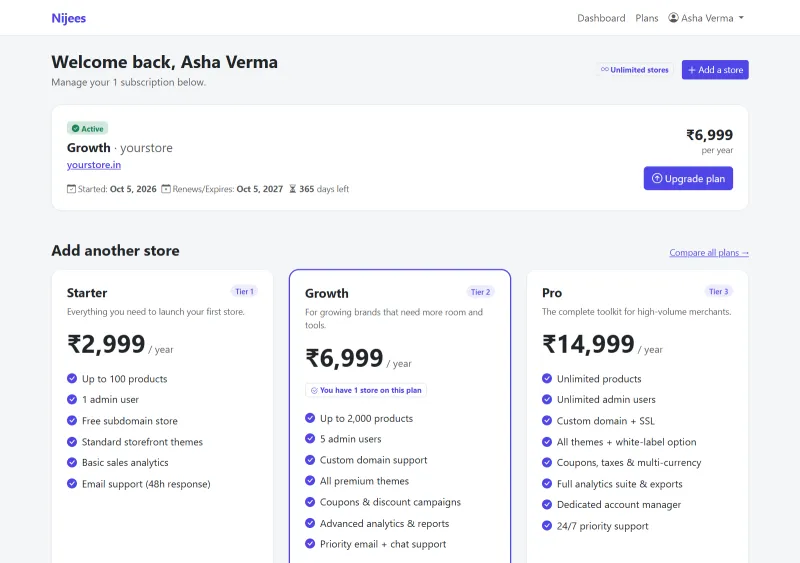The image size is (800, 563).
Task: Select the Pro plan title
Action: pyautogui.click(x=552, y=293)
